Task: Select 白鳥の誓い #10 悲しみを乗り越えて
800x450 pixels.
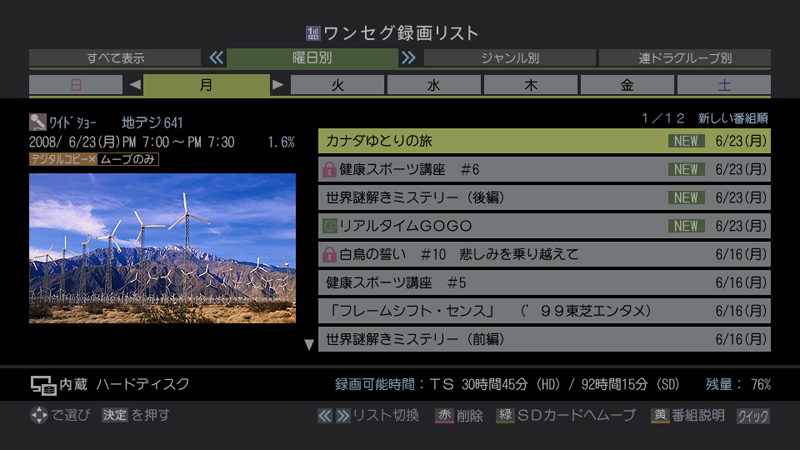Action: [544, 254]
